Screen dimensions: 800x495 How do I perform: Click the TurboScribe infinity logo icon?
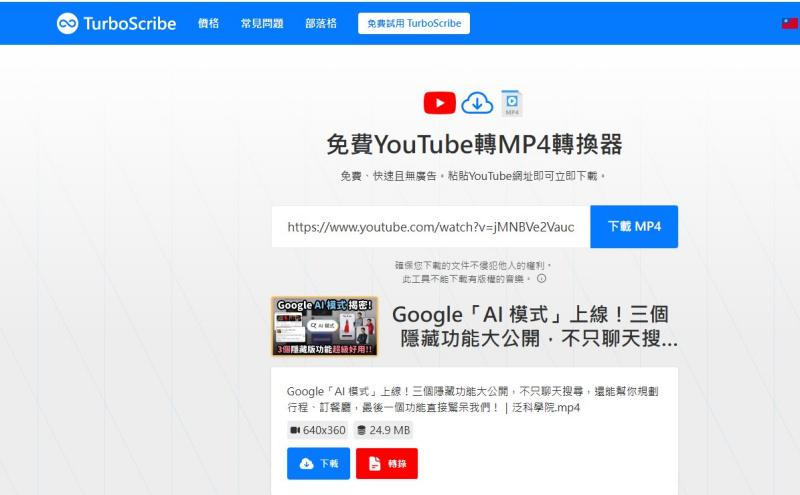tap(67, 23)
